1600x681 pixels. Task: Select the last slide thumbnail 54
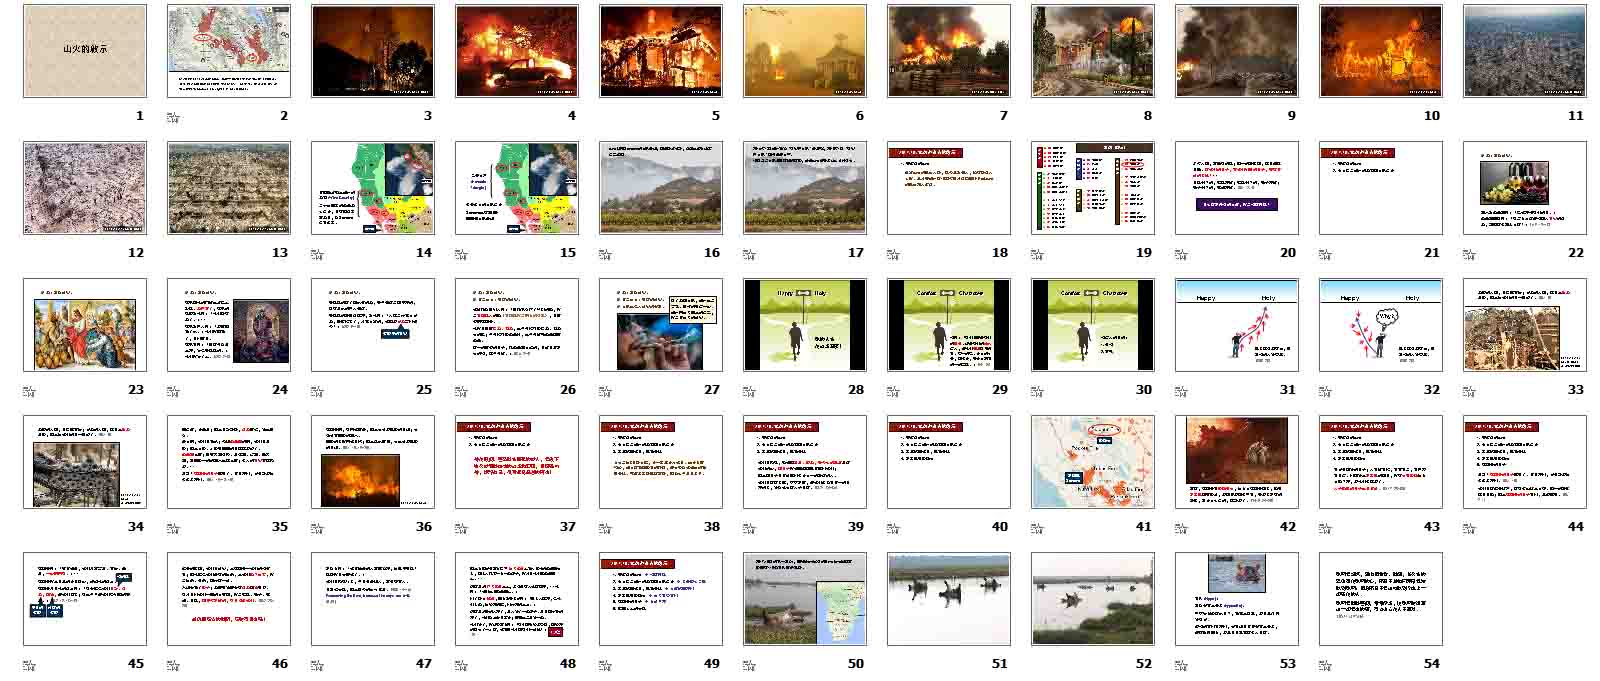1381,599
